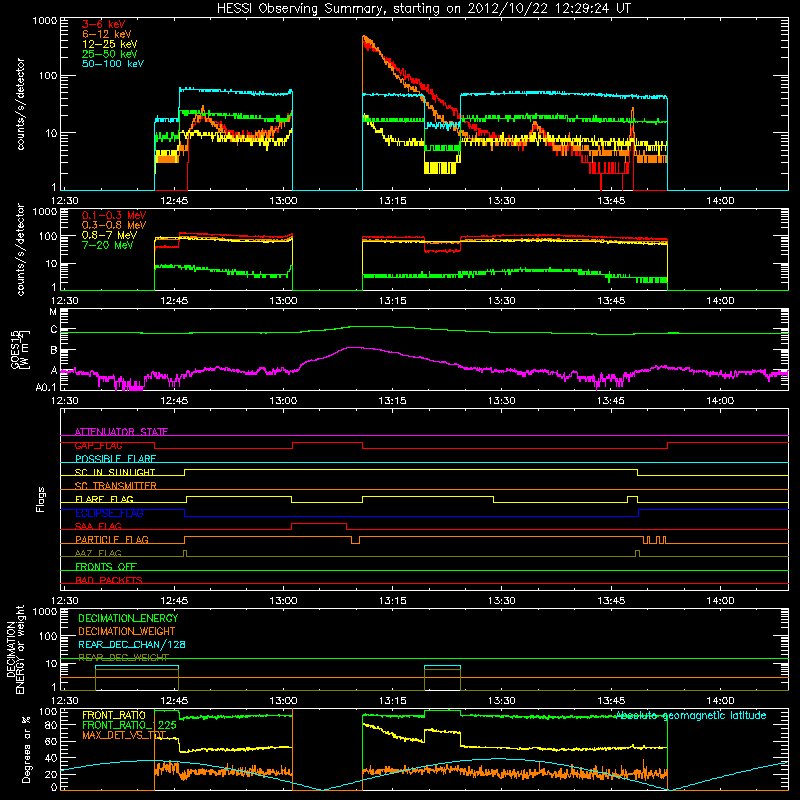Viewport: 800px width, 800px height.
Task: Click the Flags vertical axis title
Action: [41, 499]
